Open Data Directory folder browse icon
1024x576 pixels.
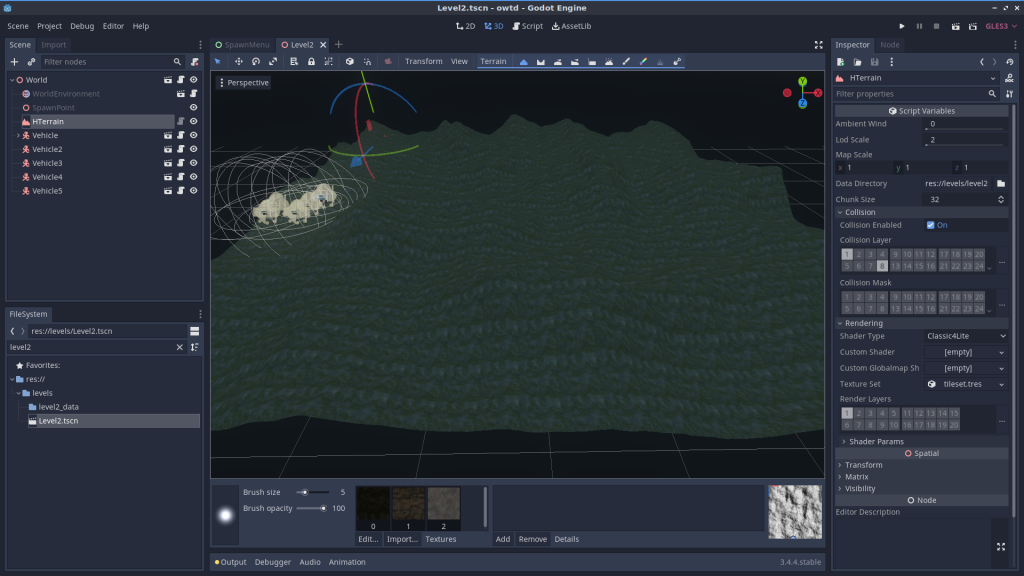[1001, 184]
